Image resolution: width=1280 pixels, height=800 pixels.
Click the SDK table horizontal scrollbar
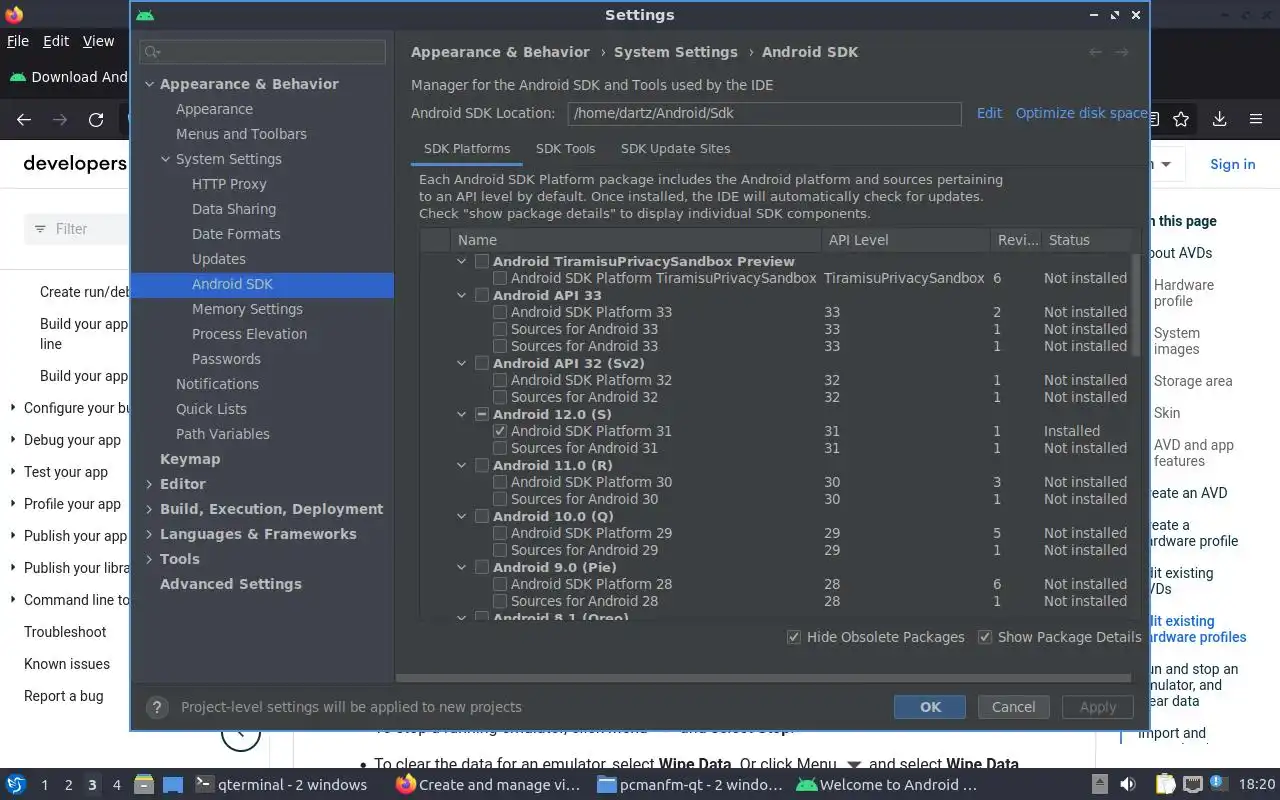coord(763,677)
